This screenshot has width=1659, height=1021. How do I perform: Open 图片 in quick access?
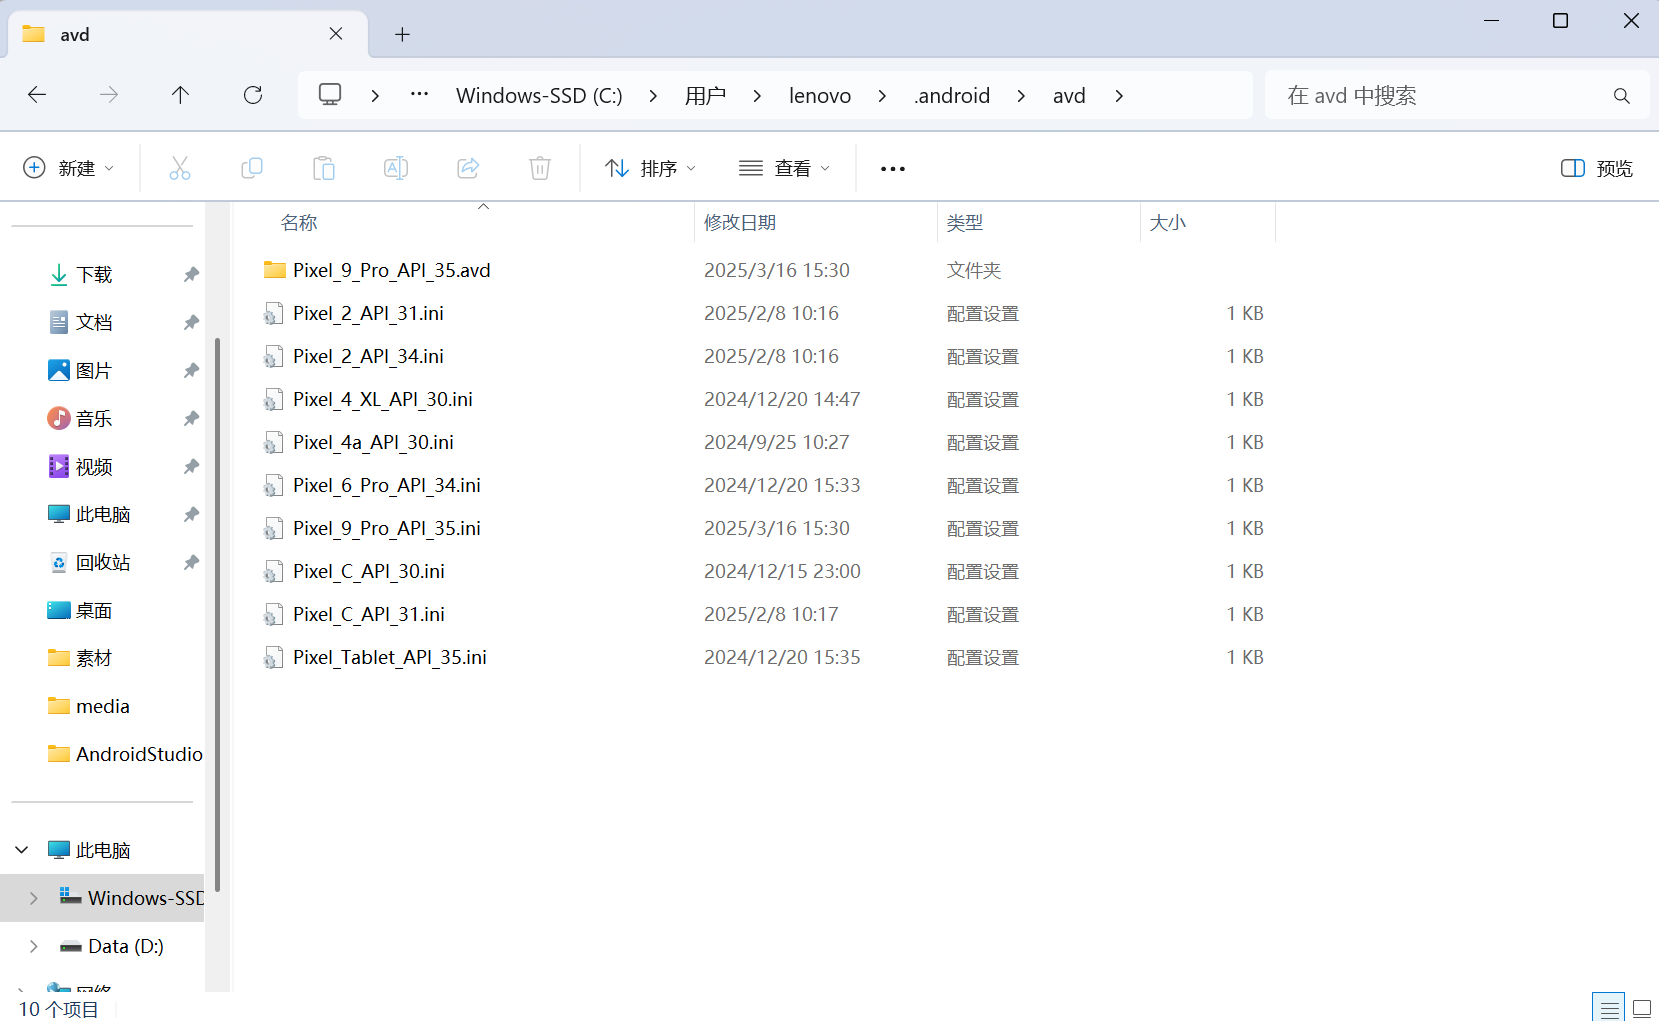[x=94, y=371]
